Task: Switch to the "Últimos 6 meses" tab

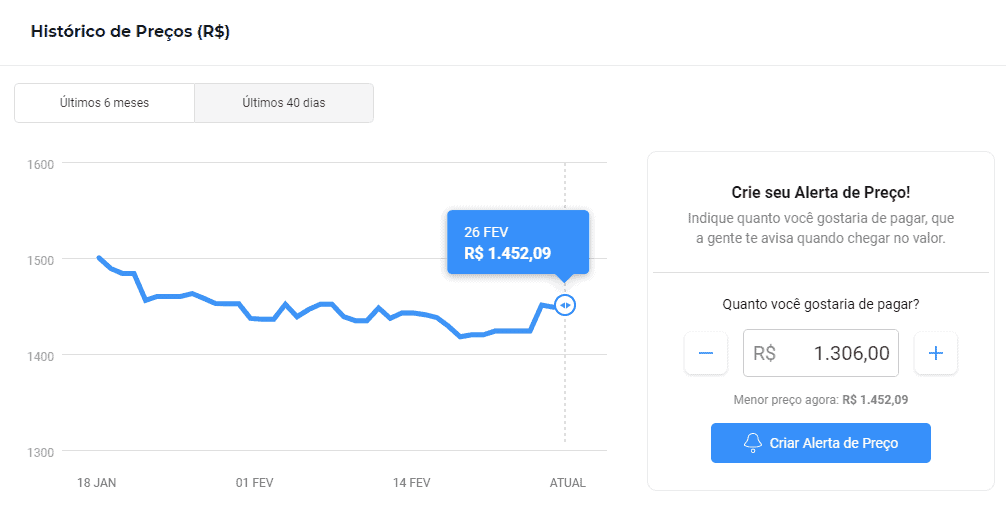Action: click(x=104, y=103)
